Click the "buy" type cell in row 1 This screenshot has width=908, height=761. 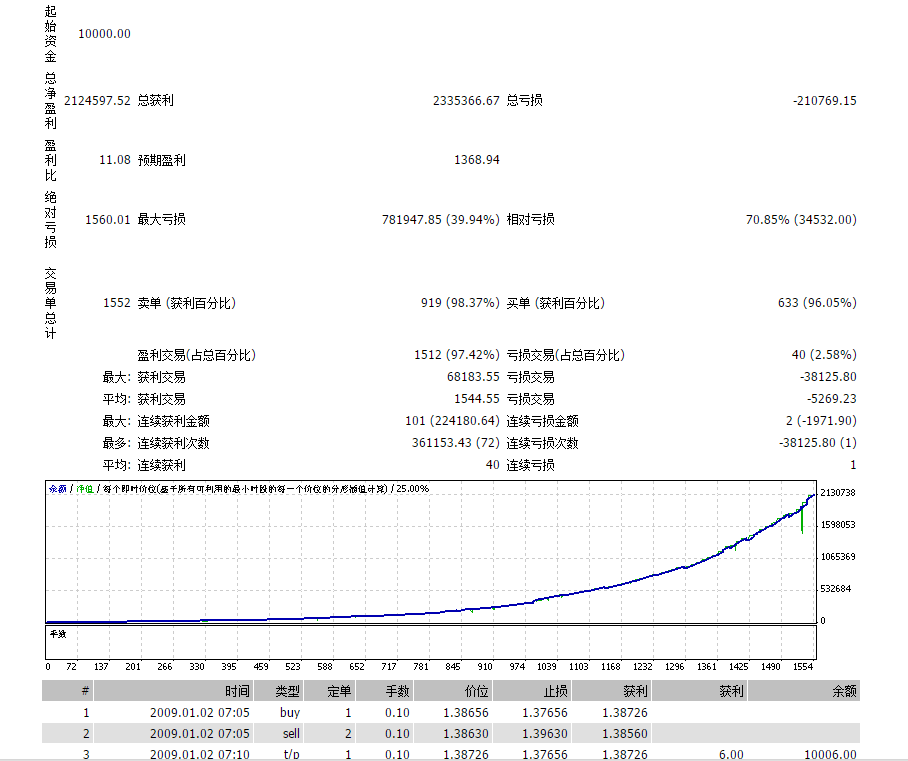(289, 713)
